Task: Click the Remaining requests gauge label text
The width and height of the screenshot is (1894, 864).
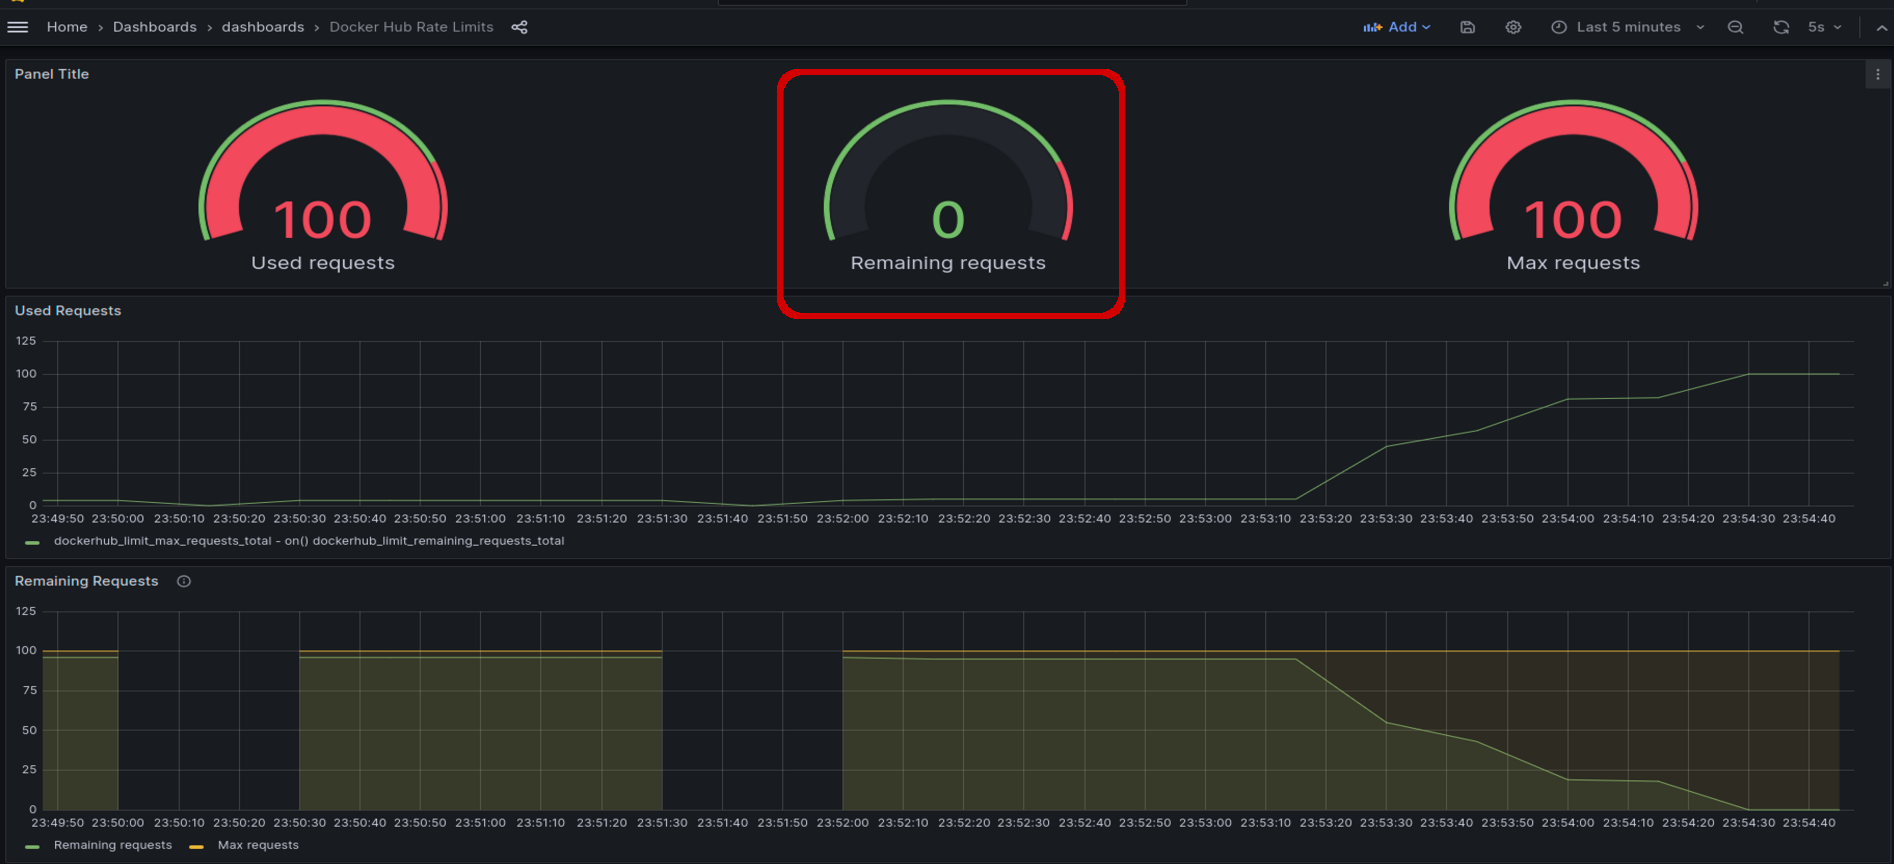Action: coord(948,263)
